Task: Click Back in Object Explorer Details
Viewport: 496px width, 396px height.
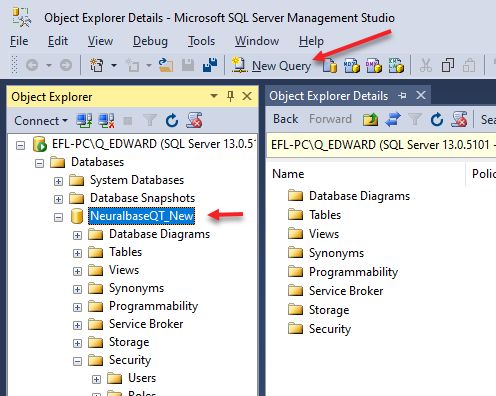Action: point(285,119)
